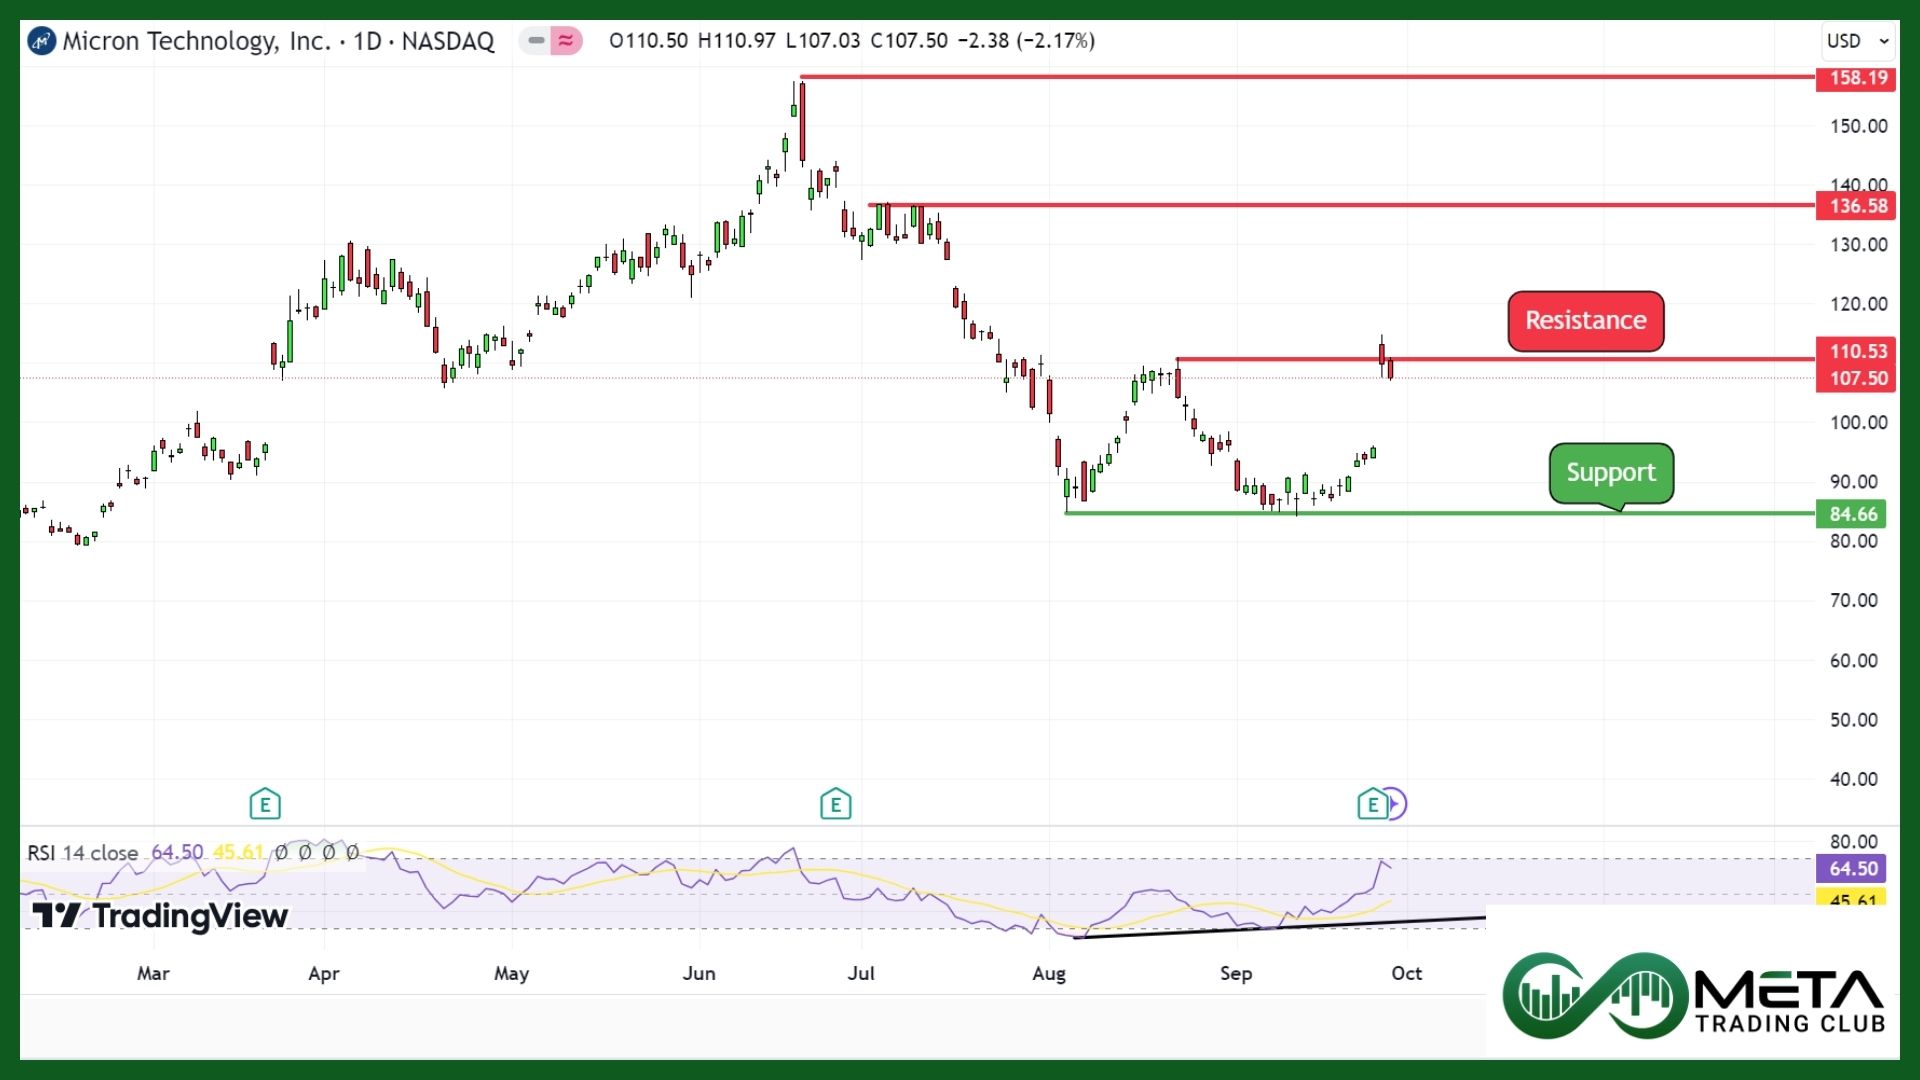
Task: Click the RSI value 64.50 in legend
Action: click(177, 853)
